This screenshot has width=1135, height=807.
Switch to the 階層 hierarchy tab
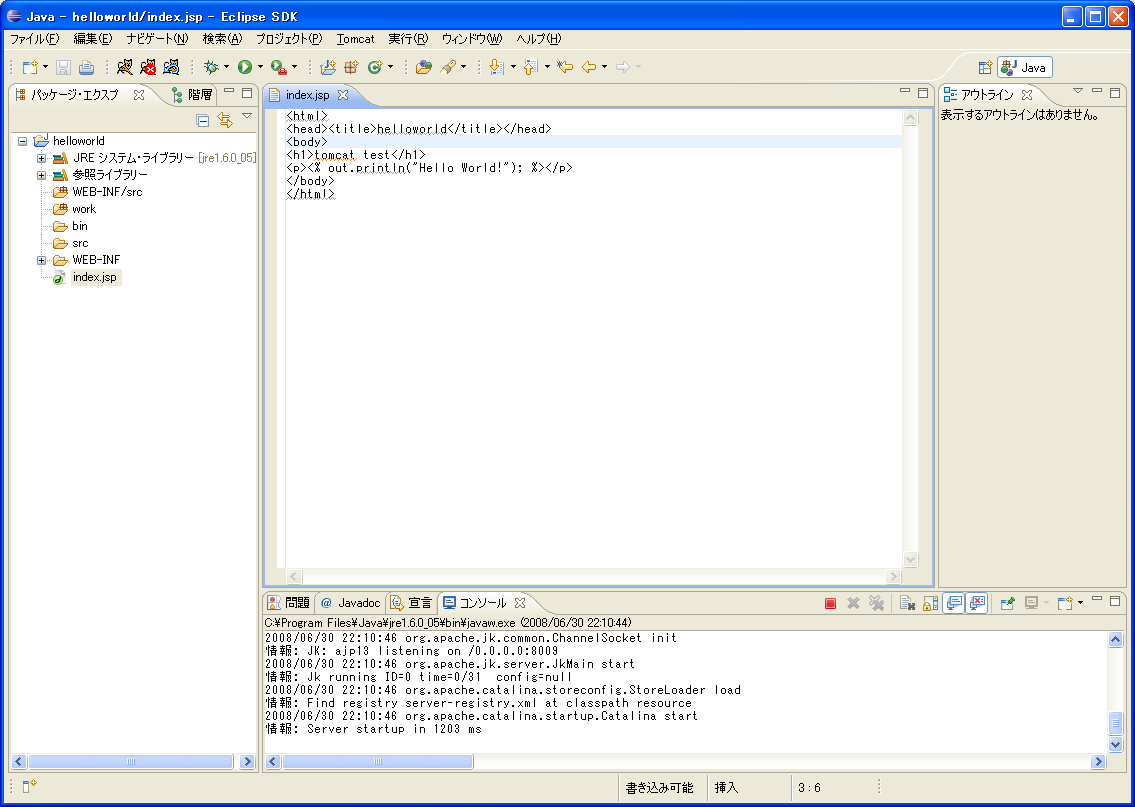coord(192,95)
